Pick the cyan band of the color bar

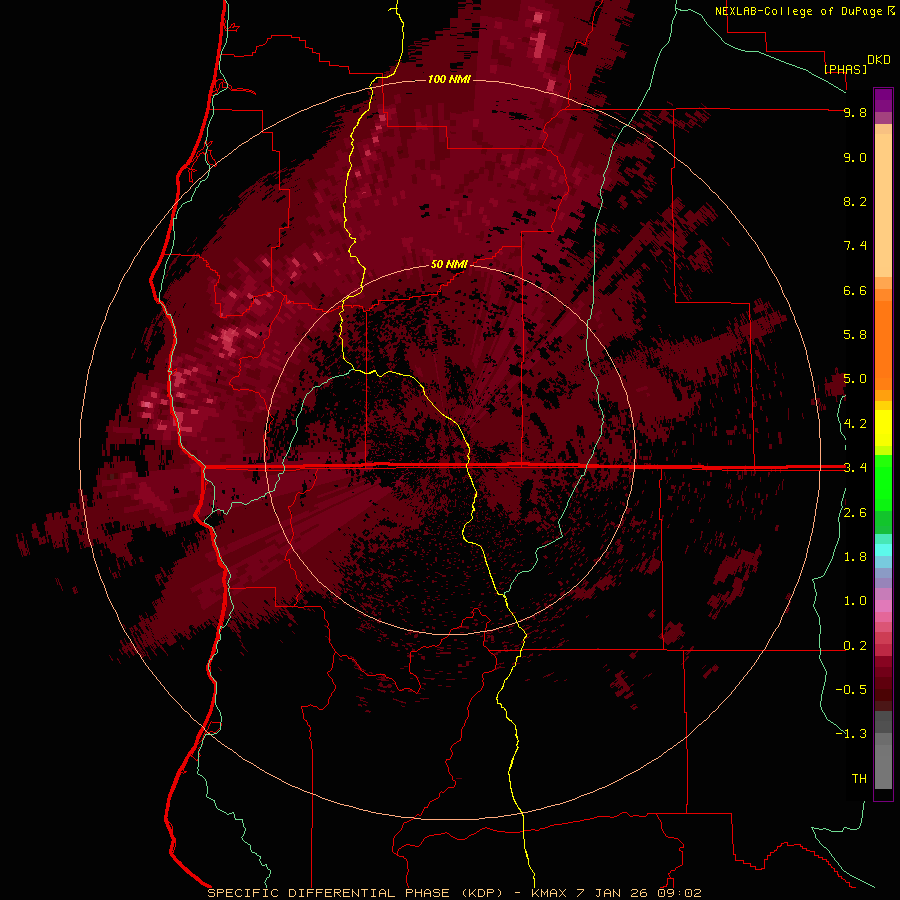tap(883, 550)
